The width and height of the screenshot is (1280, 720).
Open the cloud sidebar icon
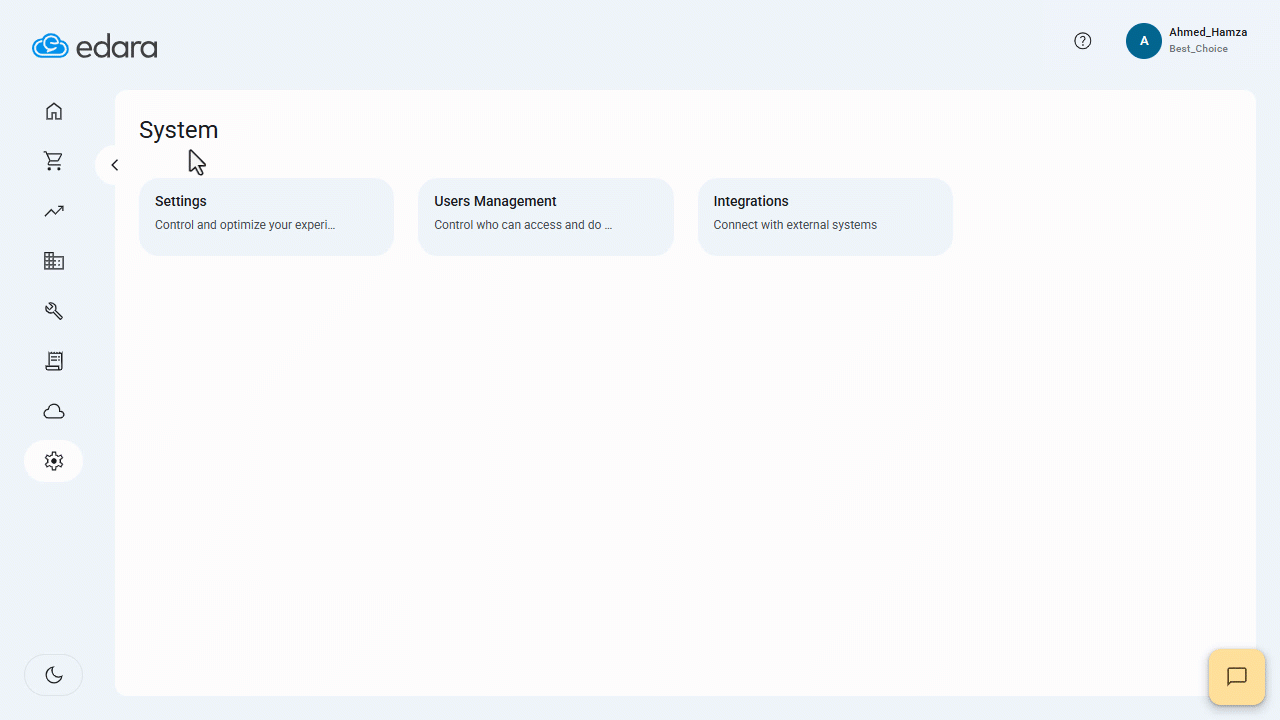pos(54,411)
